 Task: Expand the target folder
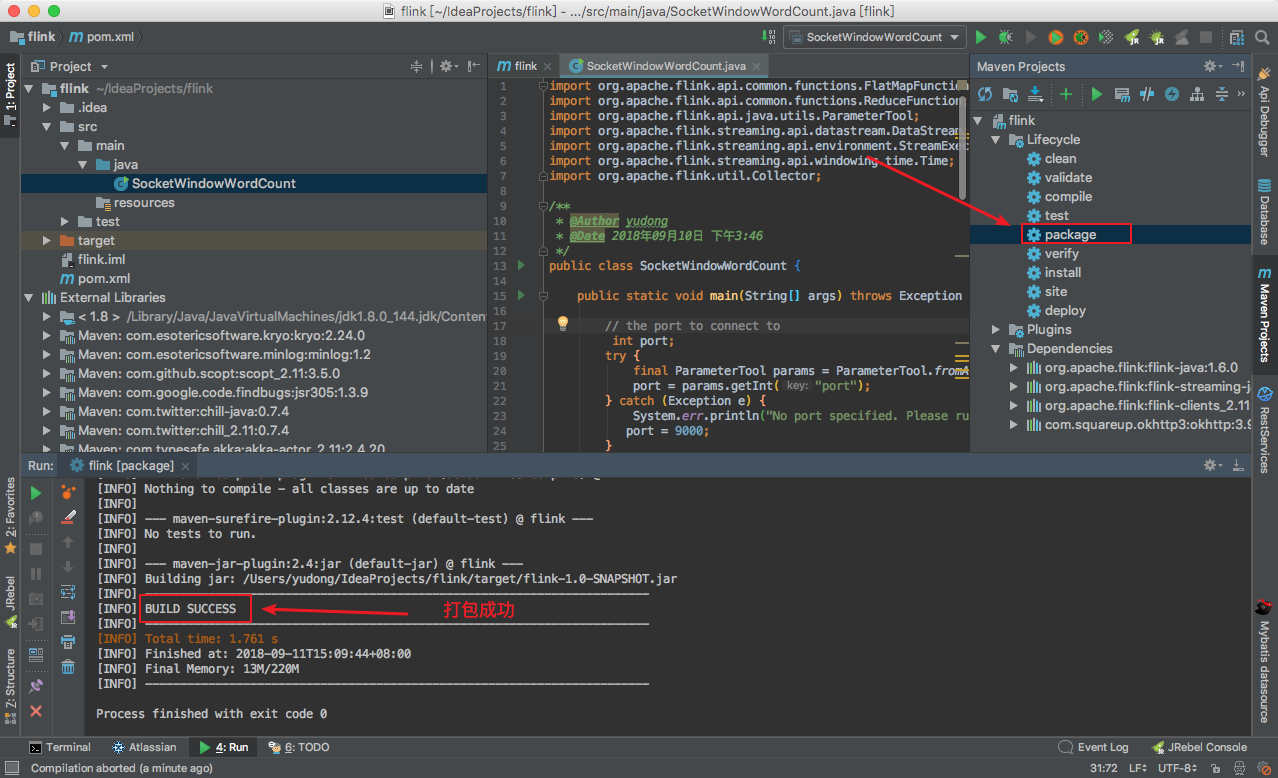pyautogui.click(x=47, y=241)
